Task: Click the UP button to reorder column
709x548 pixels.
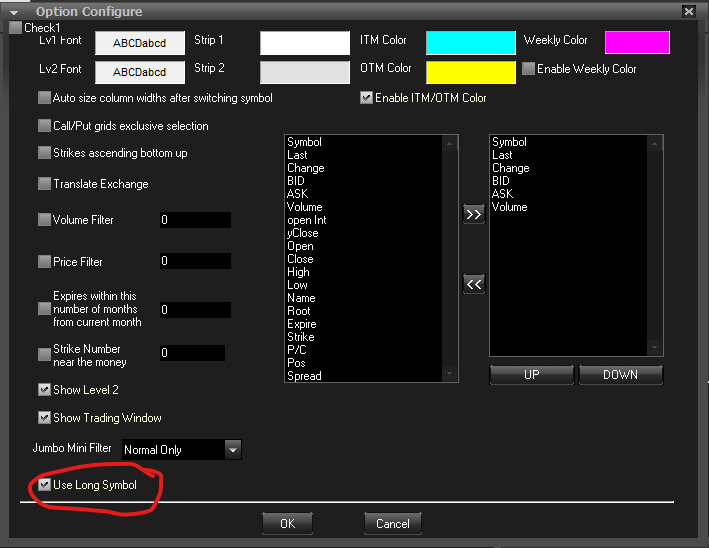Action: click(x=532, y=374)
